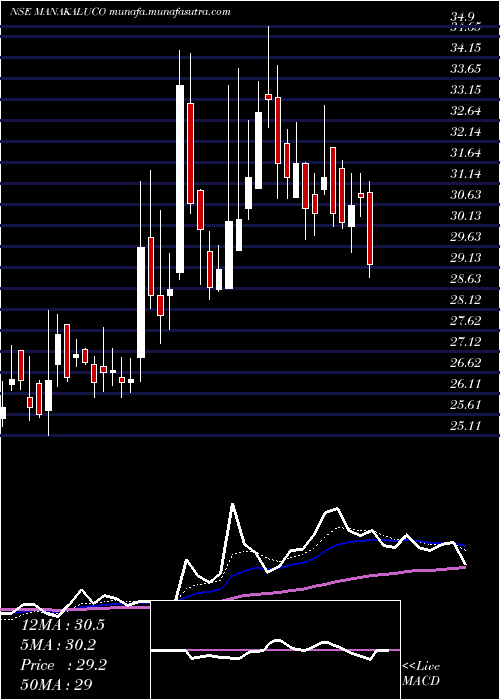
Task: Click the 5MA : 30.2 readout
Action: click(x=58, y=645)
